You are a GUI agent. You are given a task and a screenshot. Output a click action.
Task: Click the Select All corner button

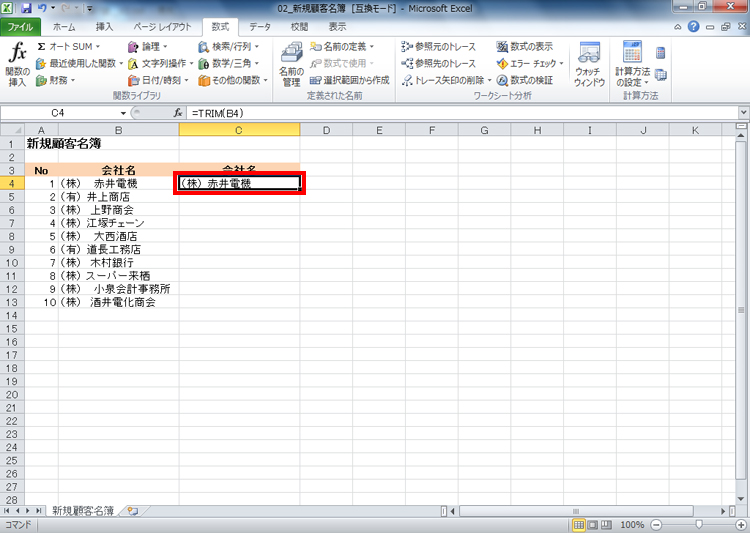point(12,130)
